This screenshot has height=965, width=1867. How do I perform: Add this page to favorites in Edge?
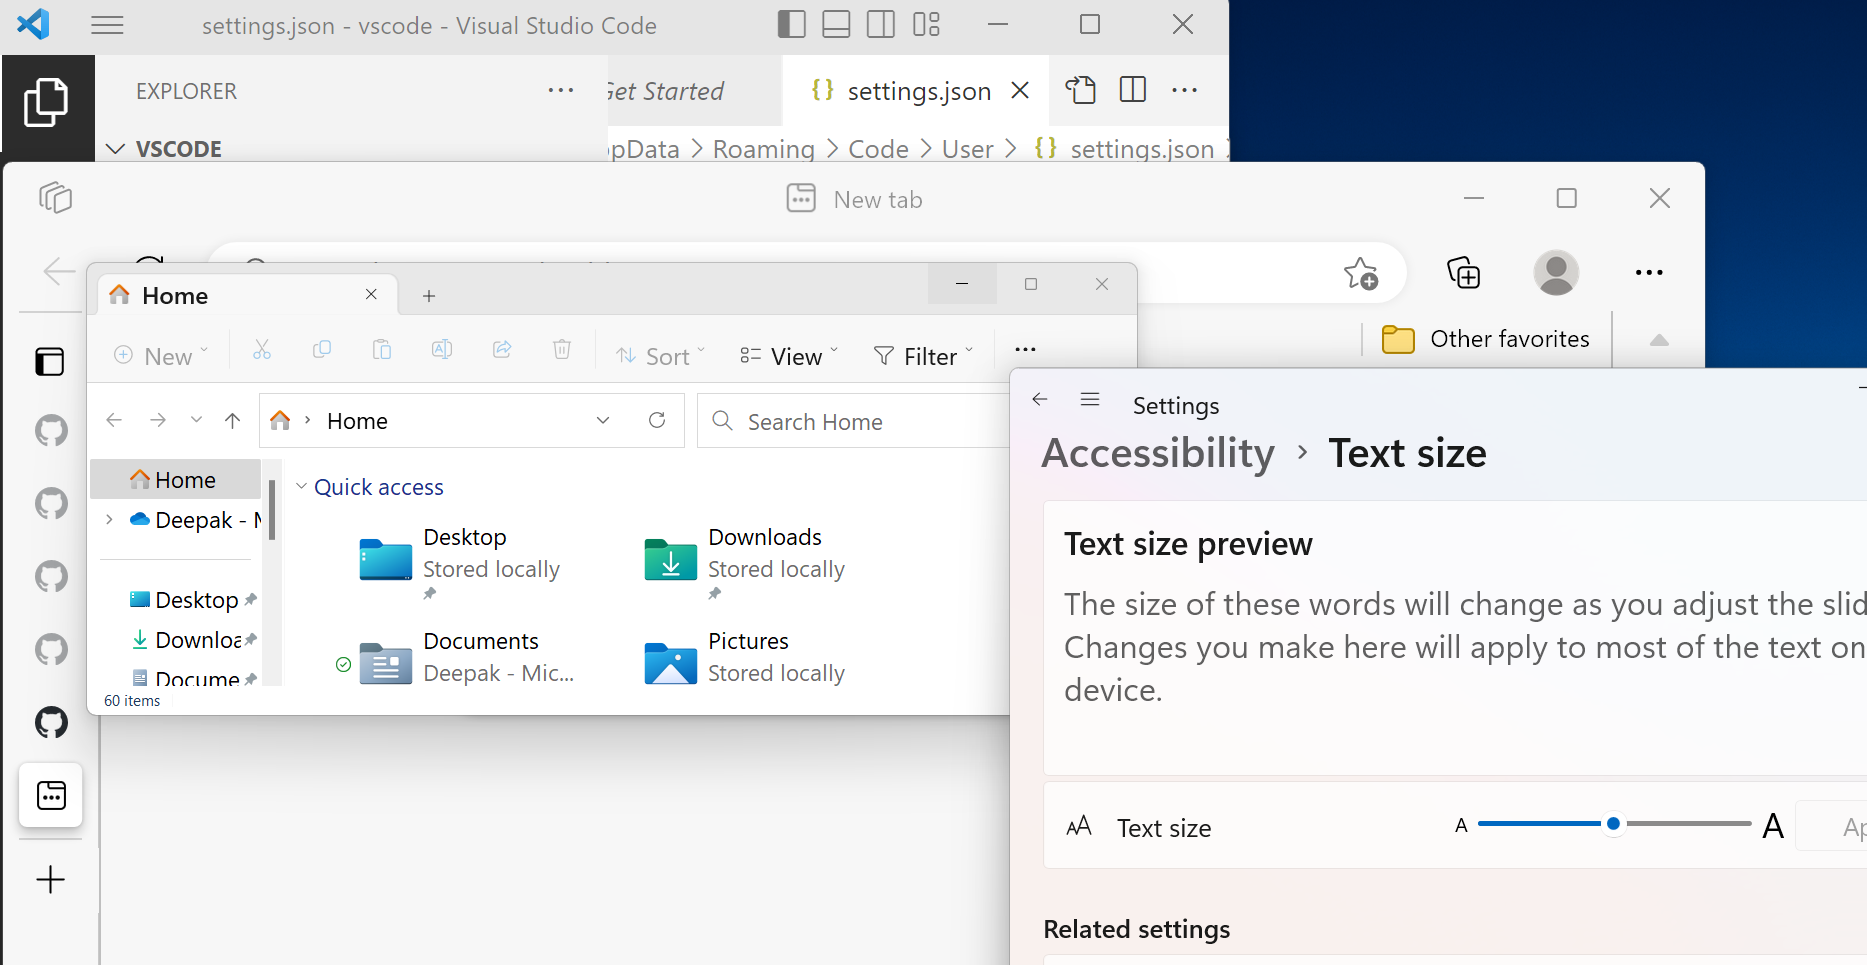(1360, 273)
